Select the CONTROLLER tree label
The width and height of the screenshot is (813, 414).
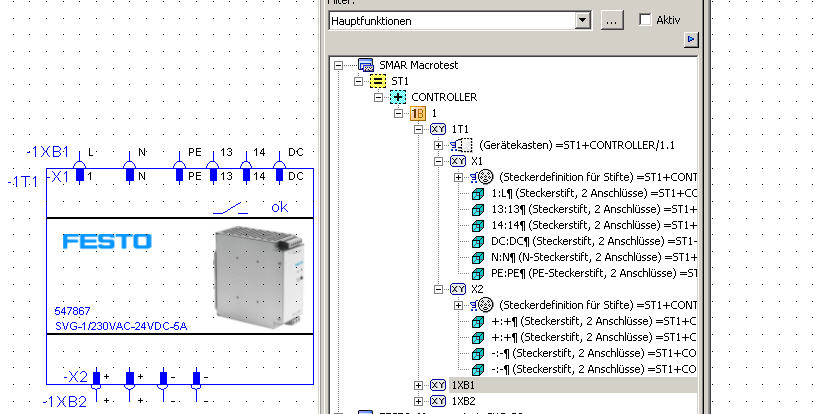444,97
